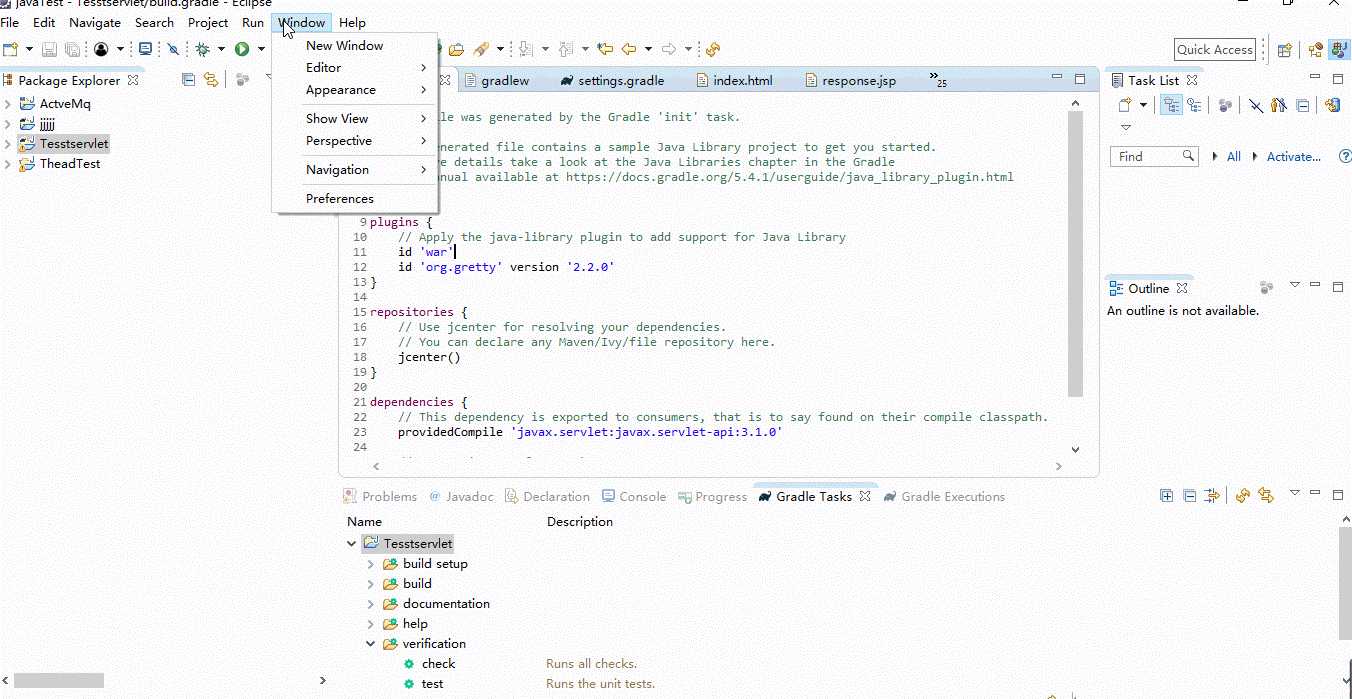Collapse all in Gradle Tasks view
The width and height of the screenshot is (1352, 699).
(1189, 495)
